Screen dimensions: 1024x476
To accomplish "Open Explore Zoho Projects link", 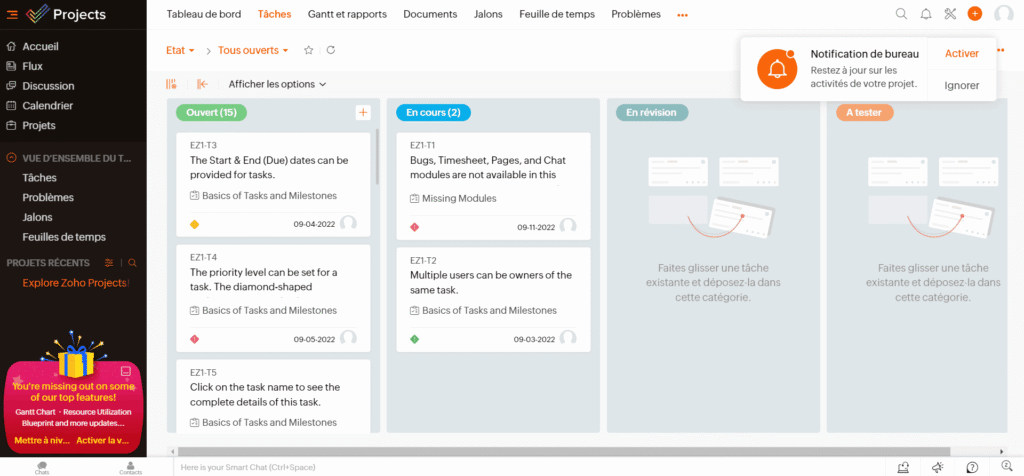I will point(75,283).
